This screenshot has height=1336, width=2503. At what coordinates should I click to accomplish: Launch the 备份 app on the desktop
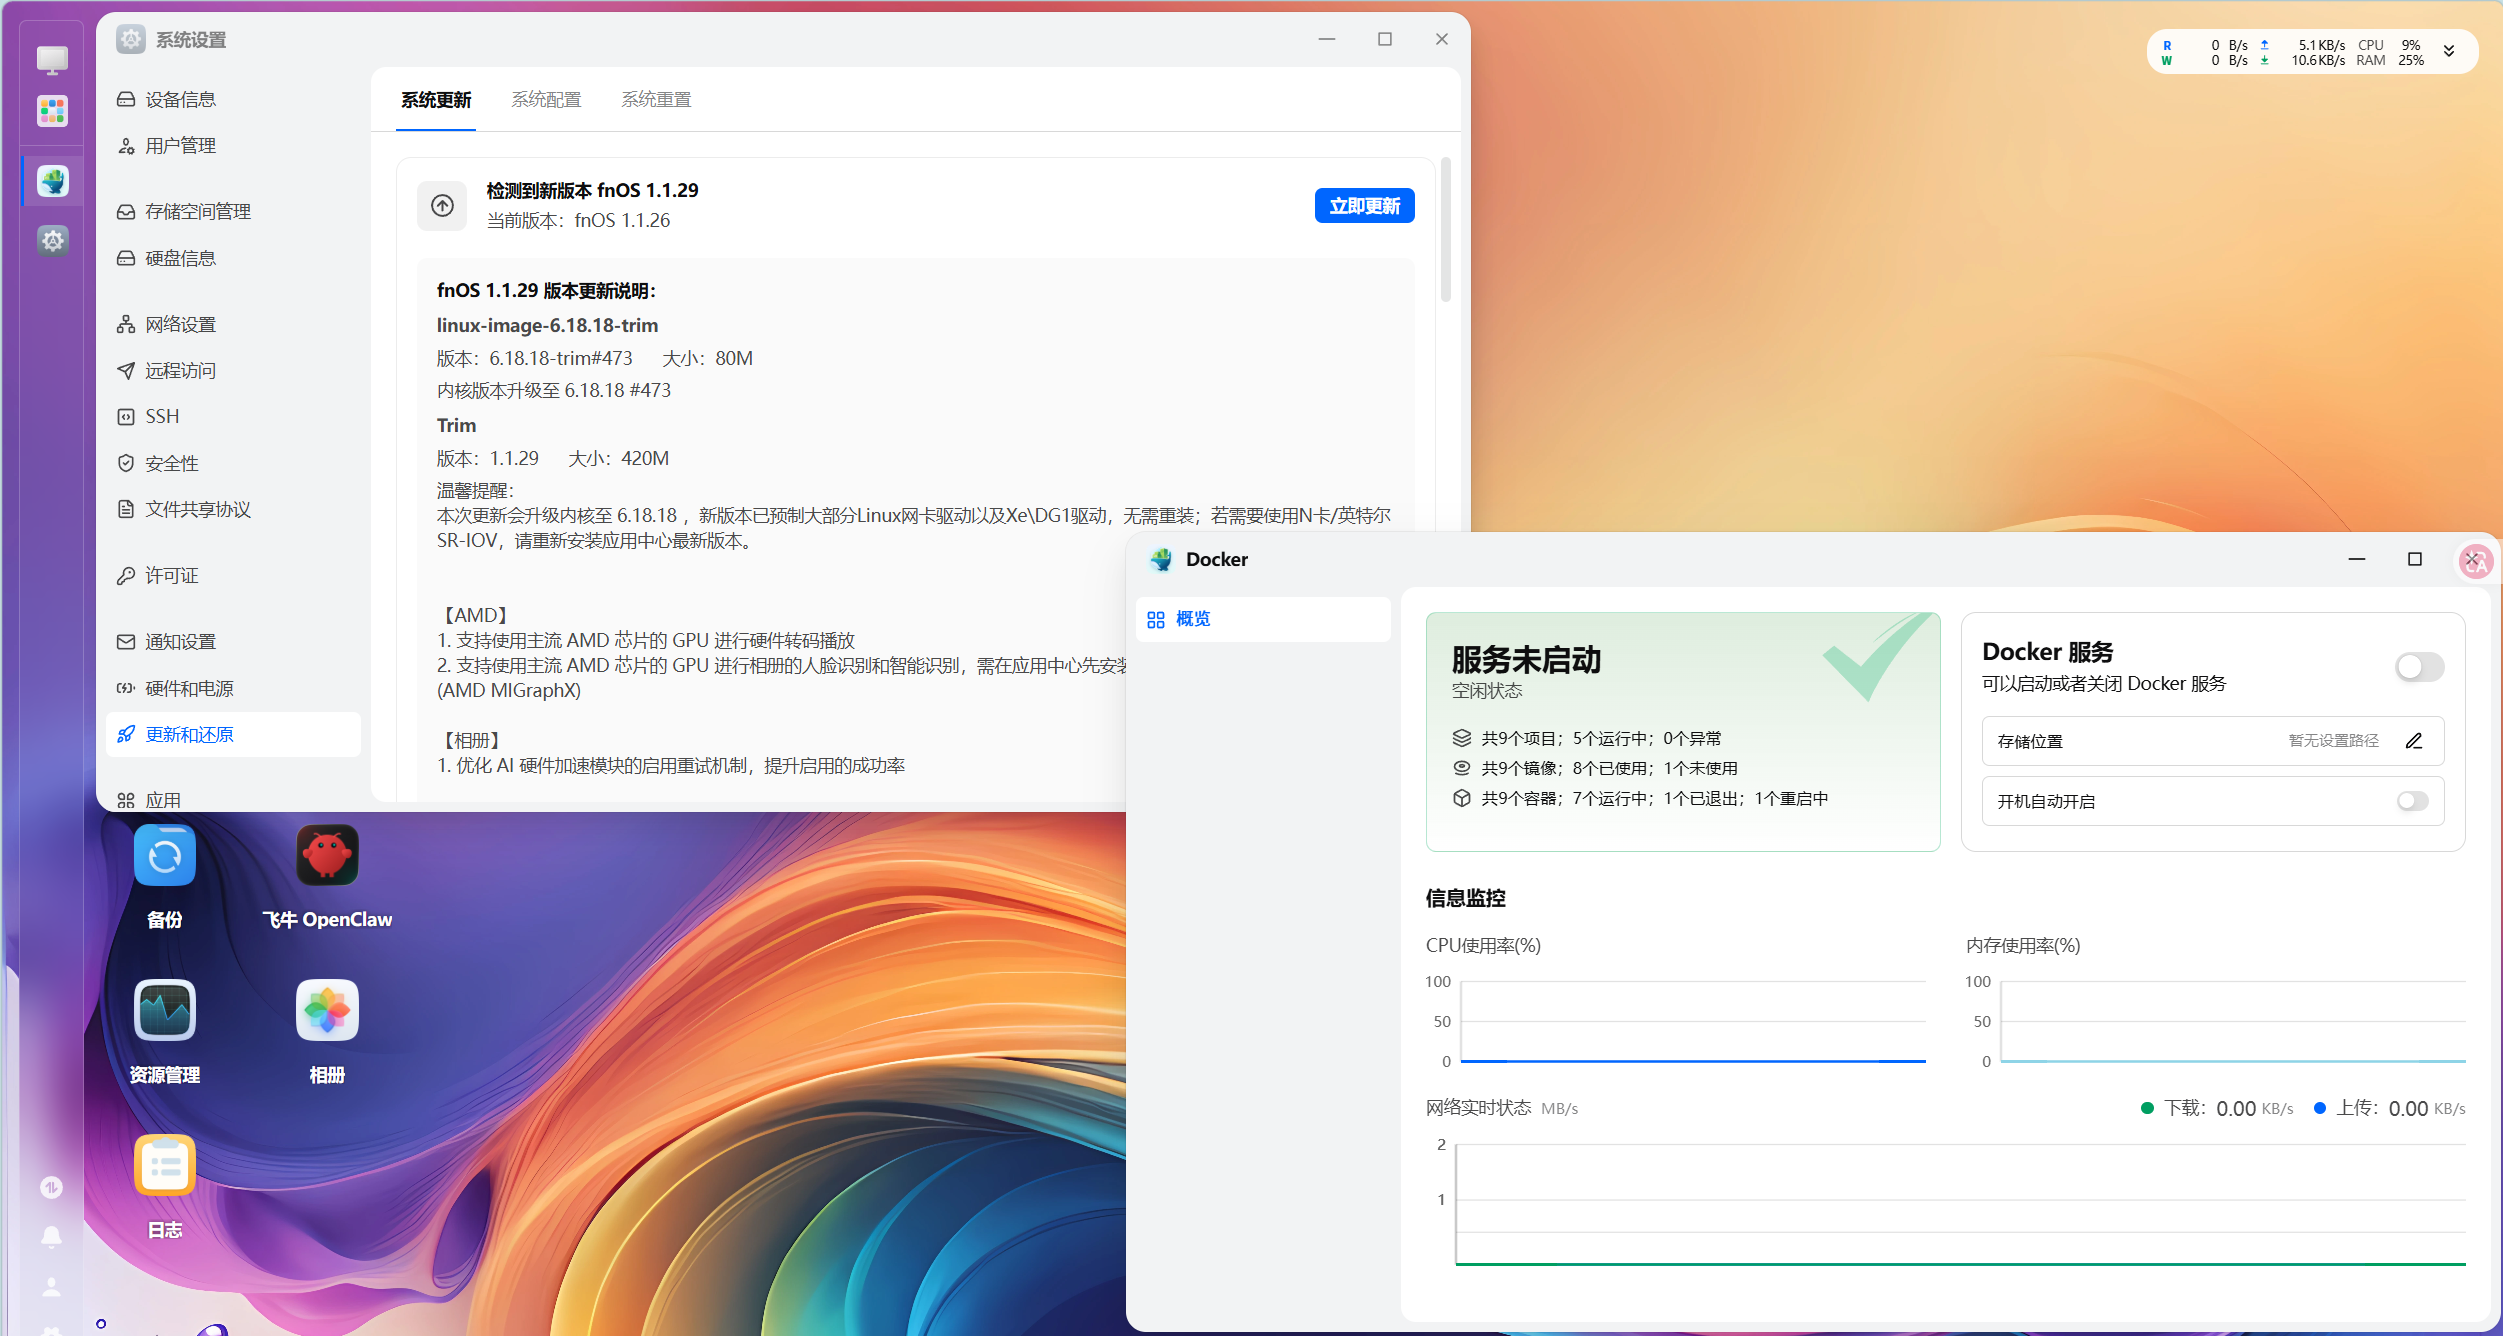click(x=164, y=856)
